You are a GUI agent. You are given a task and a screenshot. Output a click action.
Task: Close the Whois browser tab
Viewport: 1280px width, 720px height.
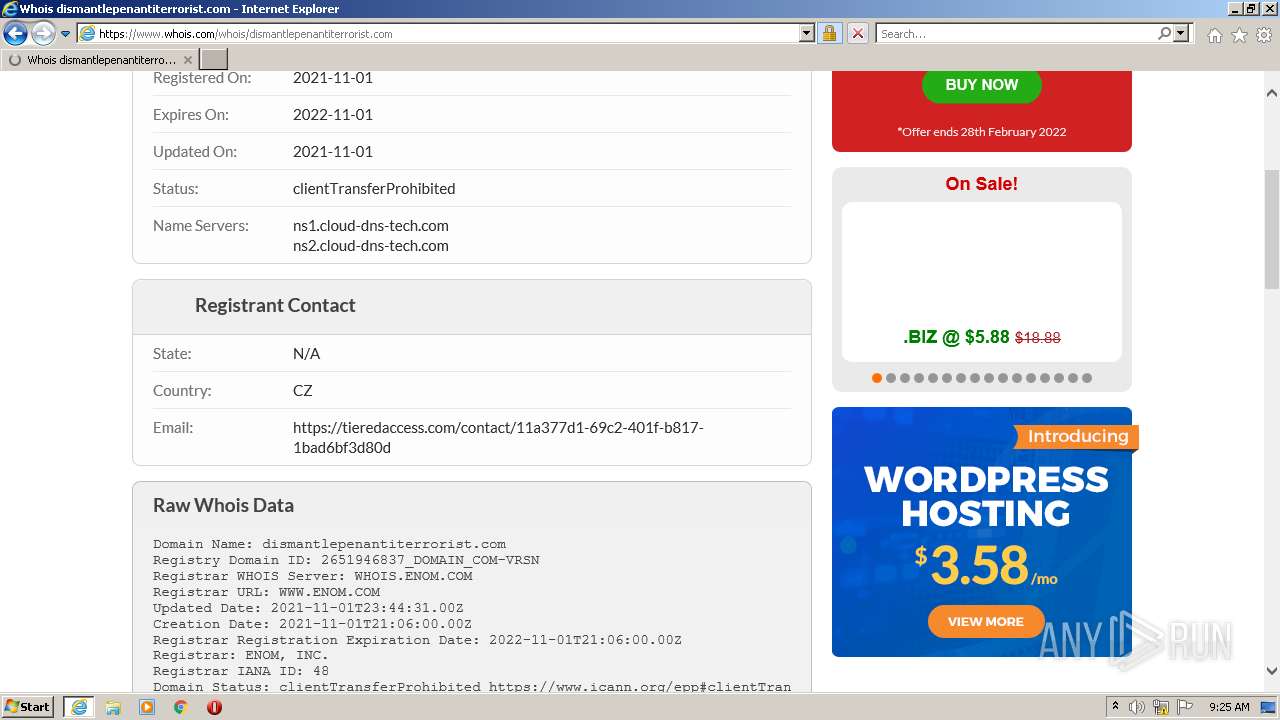187,60
